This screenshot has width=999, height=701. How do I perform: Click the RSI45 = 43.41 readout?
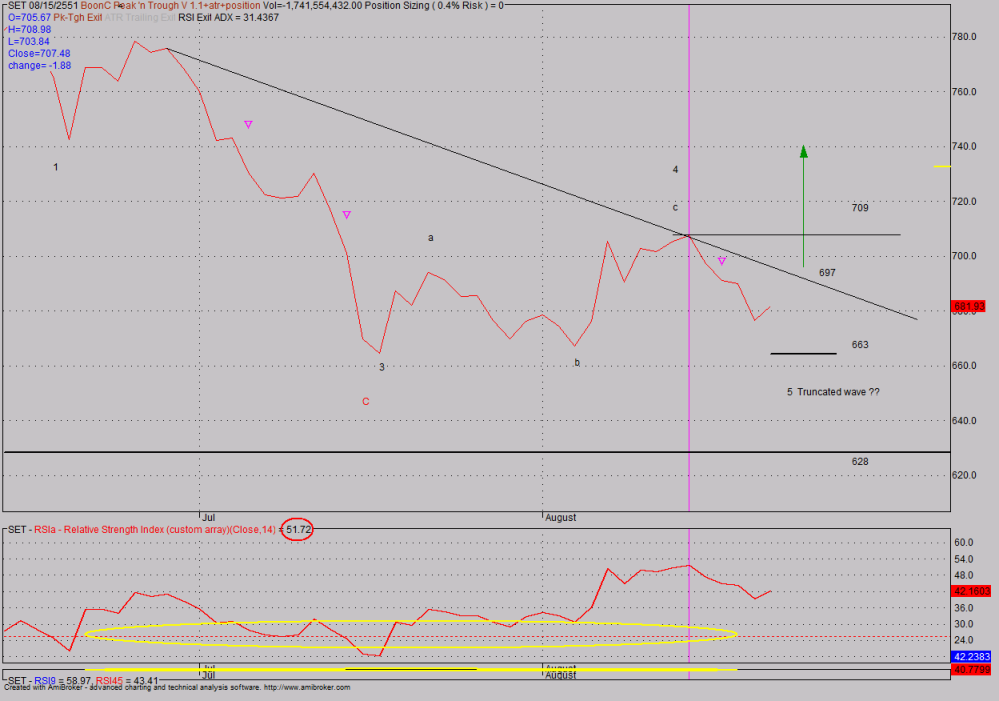127,681
